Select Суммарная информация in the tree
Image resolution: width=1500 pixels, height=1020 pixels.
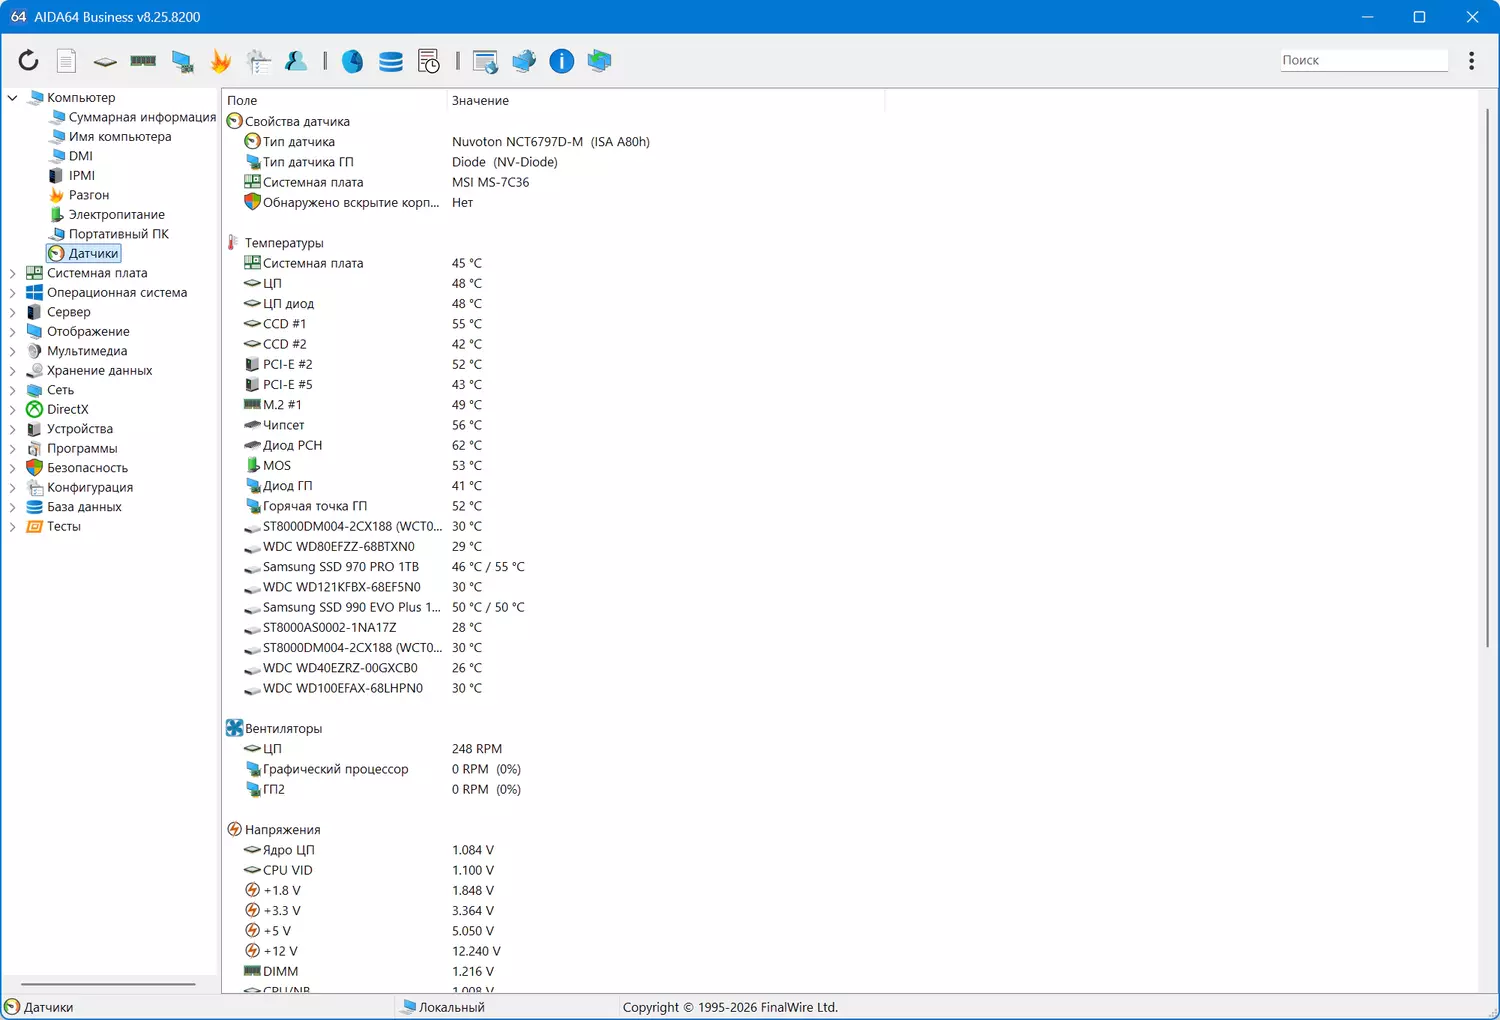[x=142, y=117]
